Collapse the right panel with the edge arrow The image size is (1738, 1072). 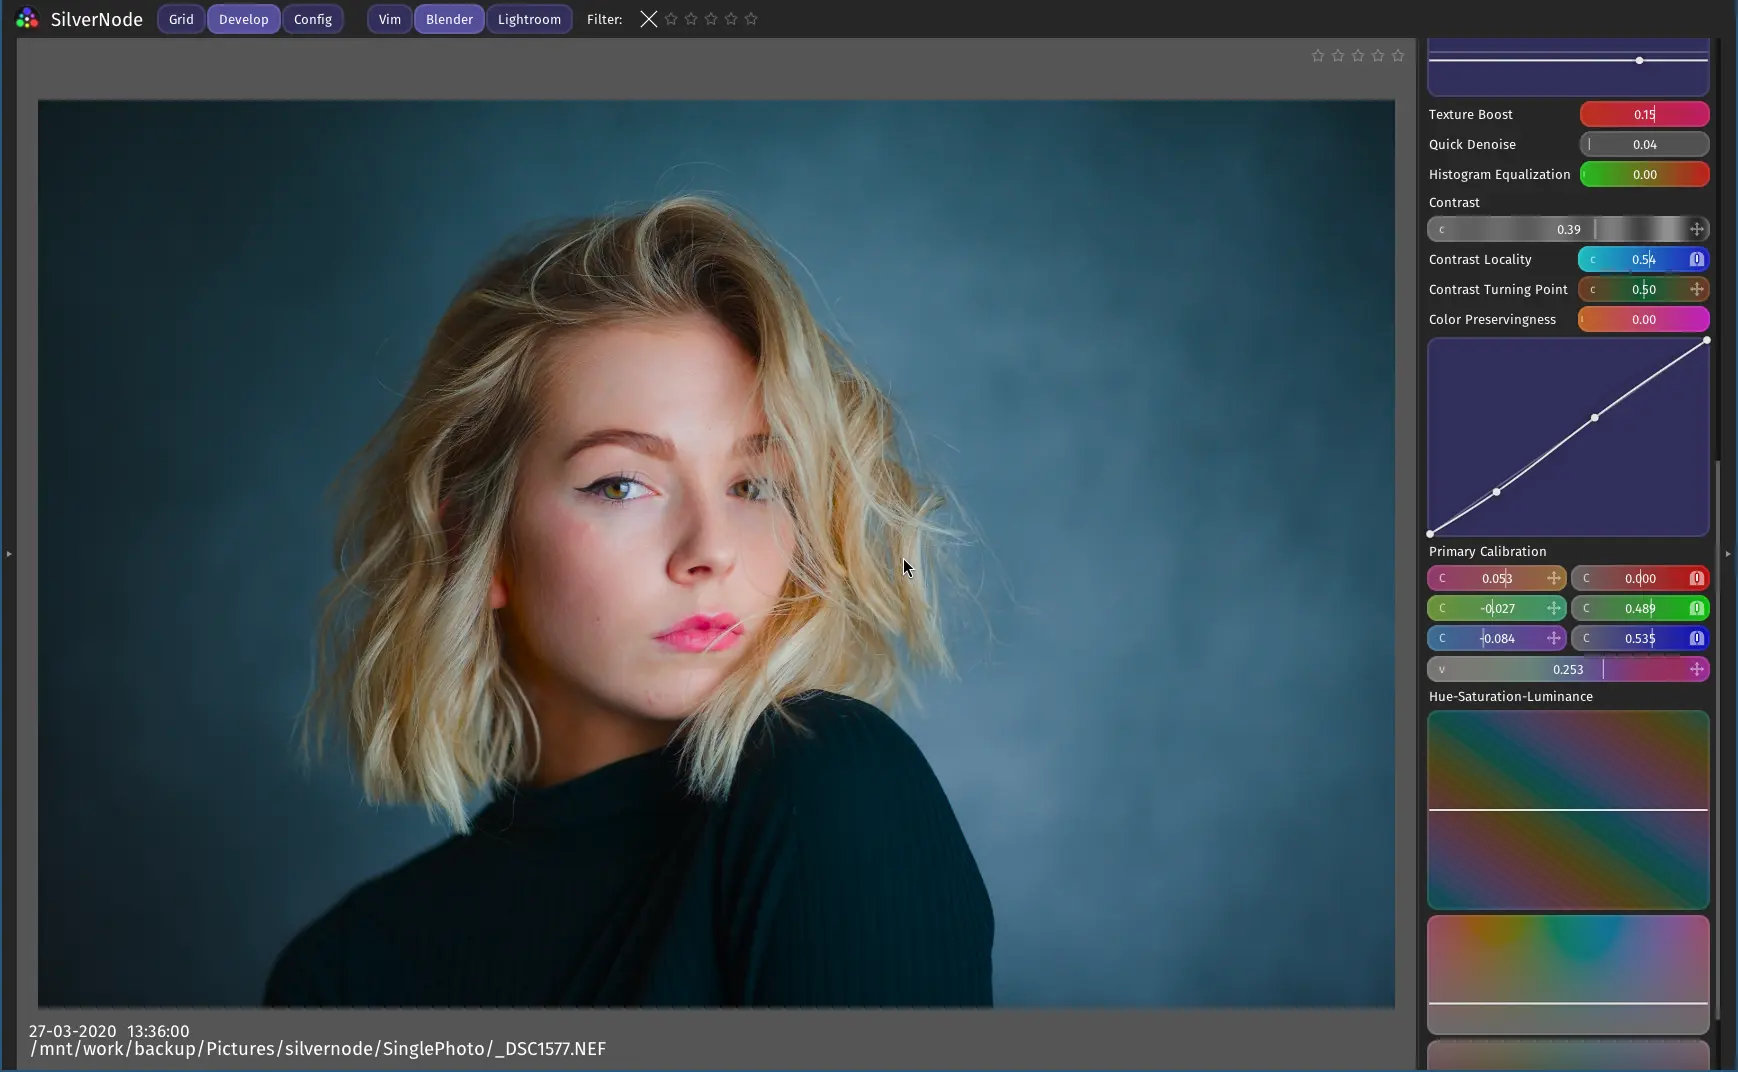(x=1728, y=554)
